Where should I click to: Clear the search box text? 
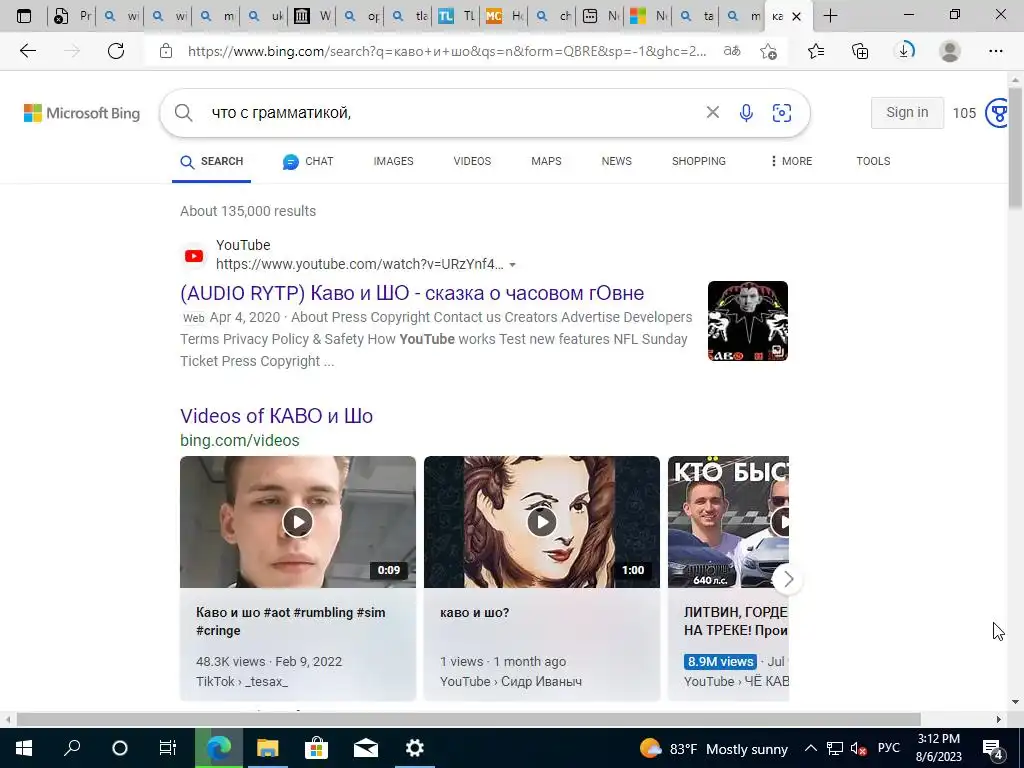(712, 112)
